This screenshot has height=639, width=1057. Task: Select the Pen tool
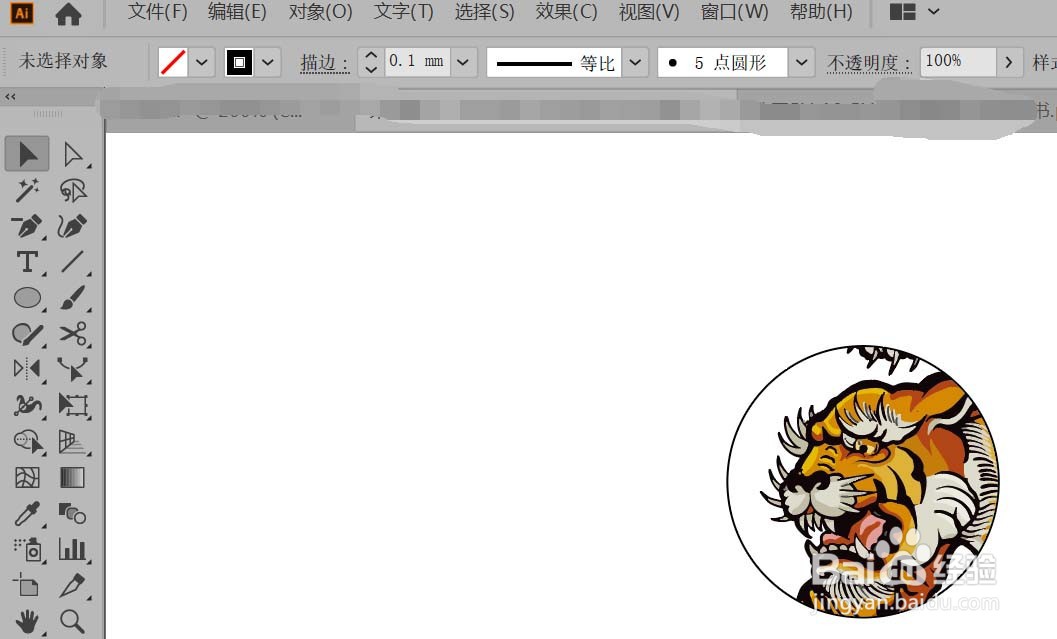coord(27,226)
